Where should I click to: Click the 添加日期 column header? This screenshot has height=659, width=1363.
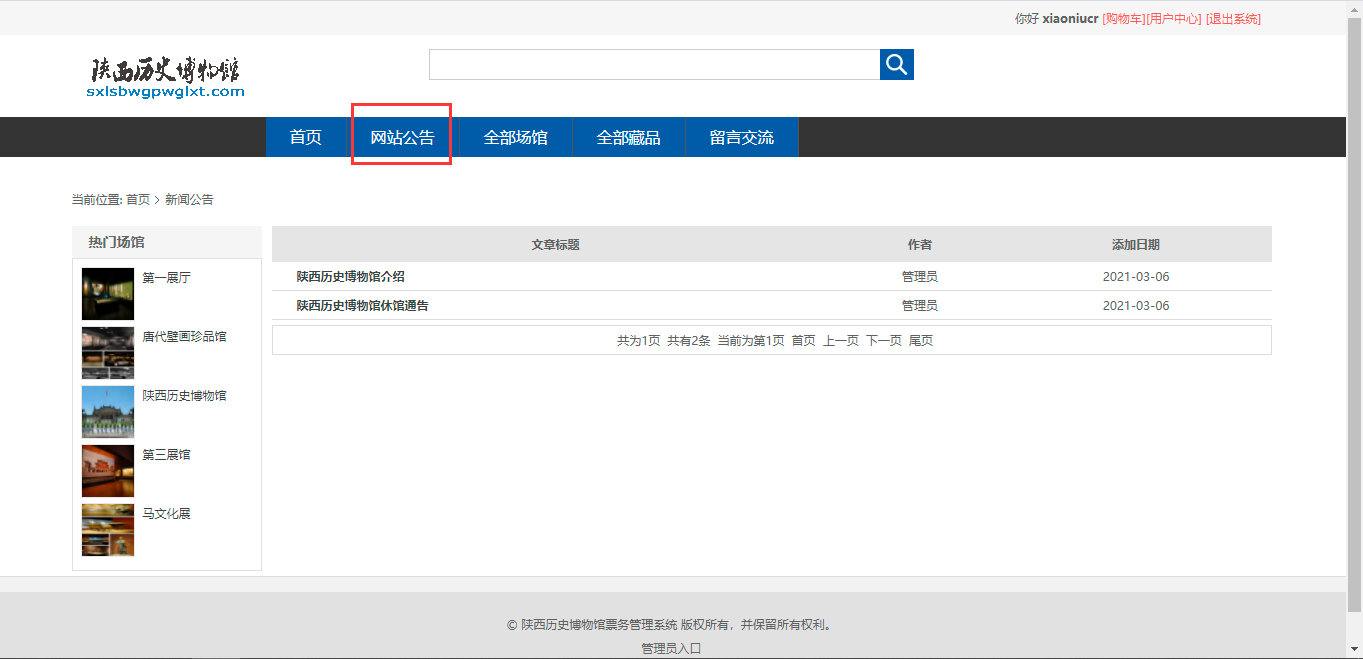click(x=1136, y=245)
